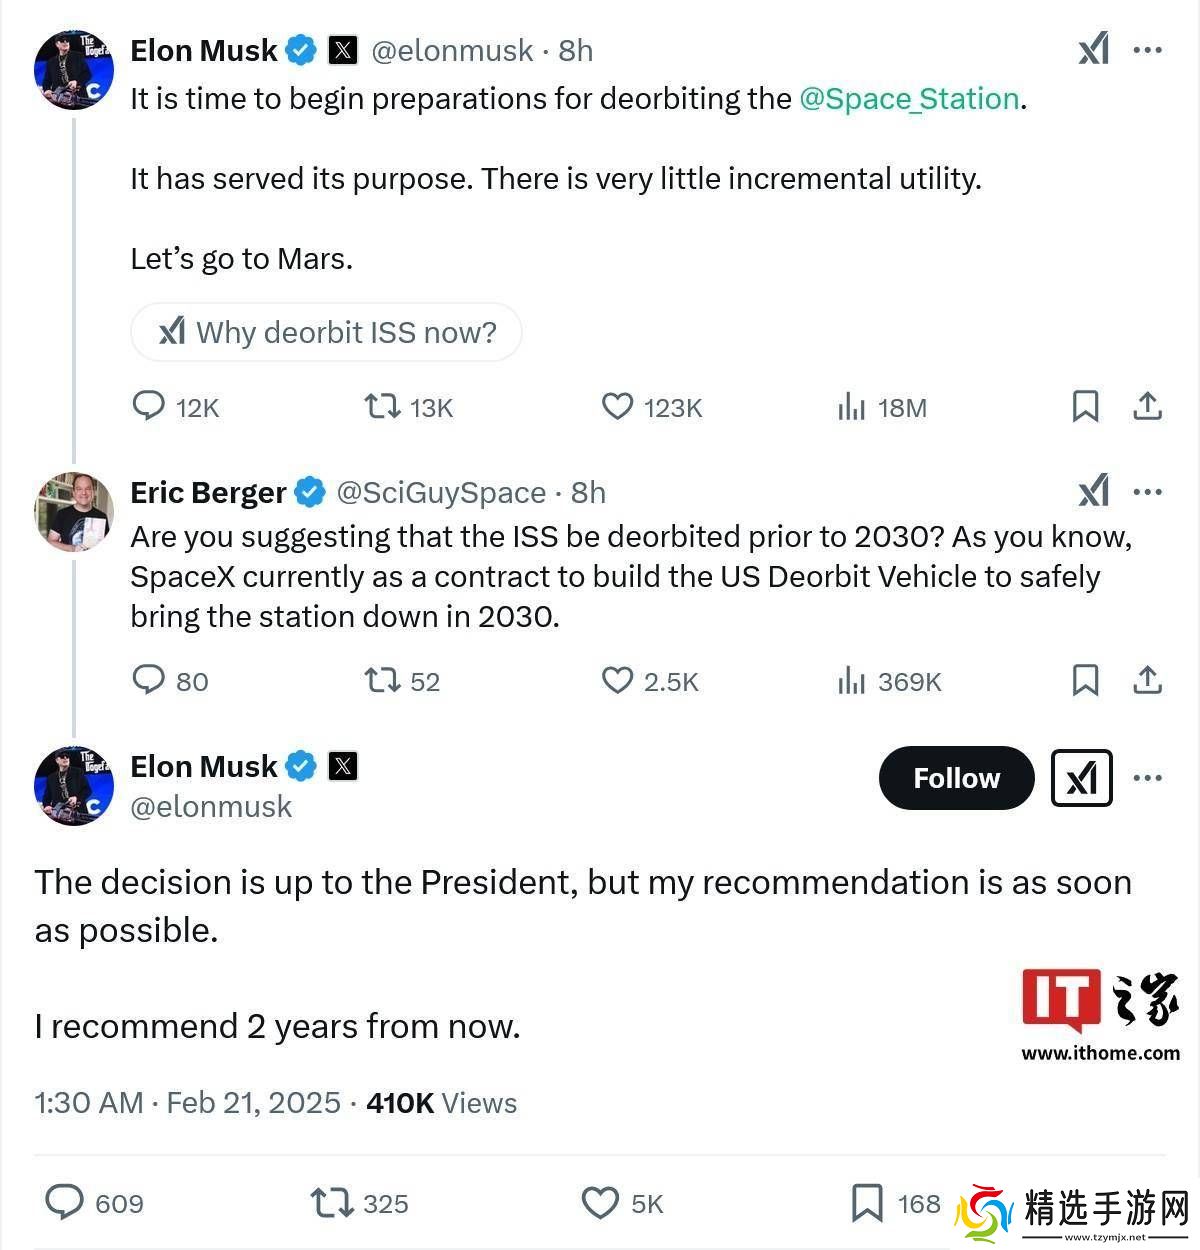Viewport: 1200px width, 1250px height.
Task: Open Grok icon on first tweet
Action: [x=1093, y=49]
